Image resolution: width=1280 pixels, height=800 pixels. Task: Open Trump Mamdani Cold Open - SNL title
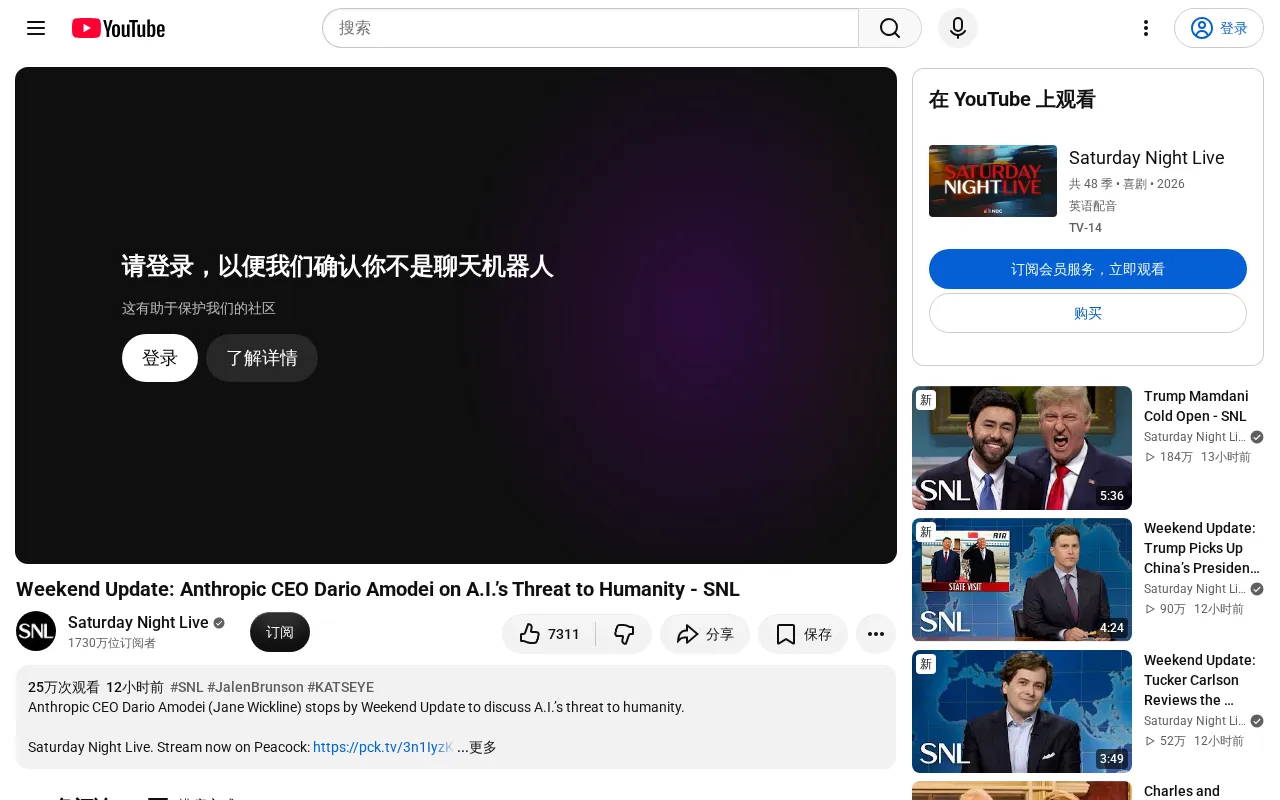point(1196,406)
